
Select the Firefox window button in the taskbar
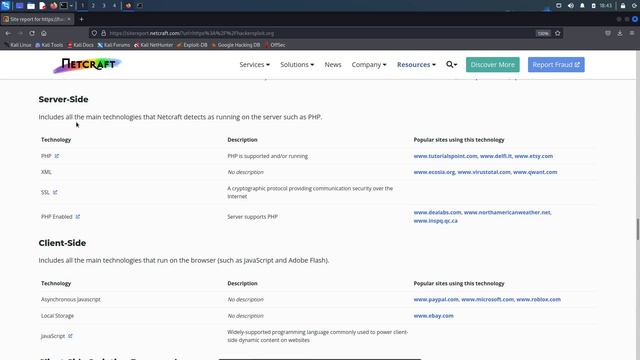pos(129,6)
